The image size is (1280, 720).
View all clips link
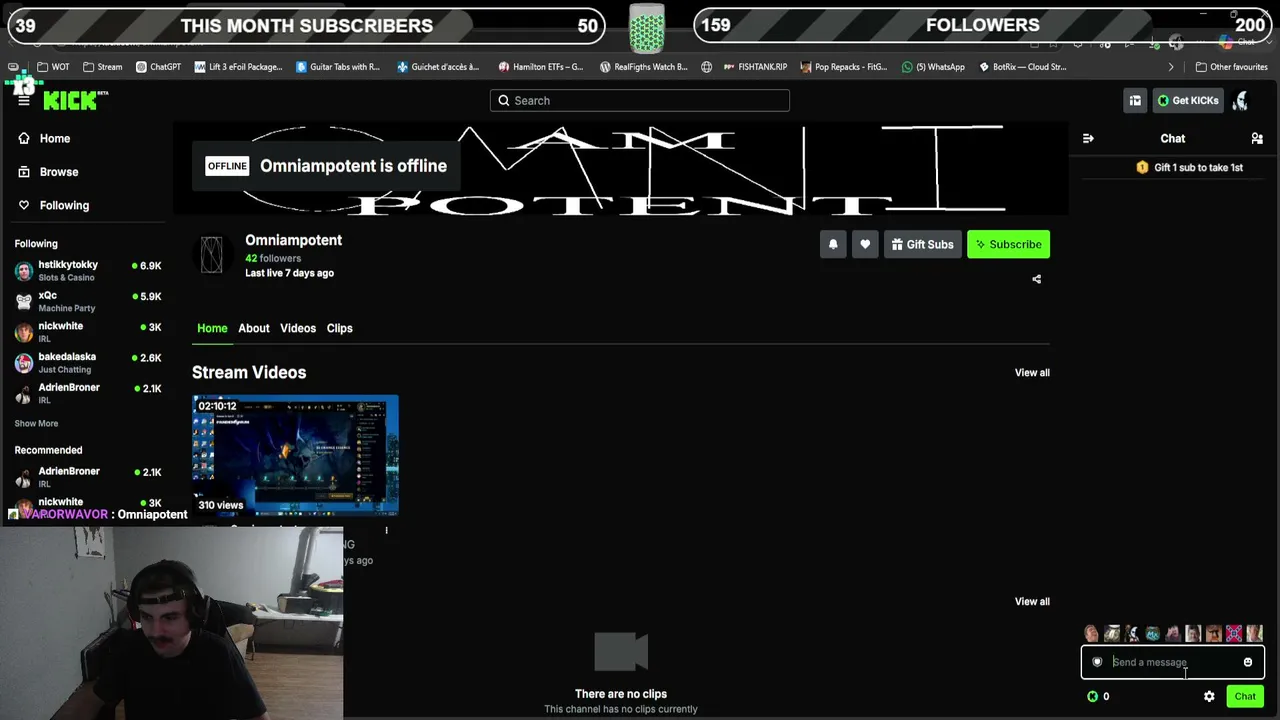[x=1032, y=602]
